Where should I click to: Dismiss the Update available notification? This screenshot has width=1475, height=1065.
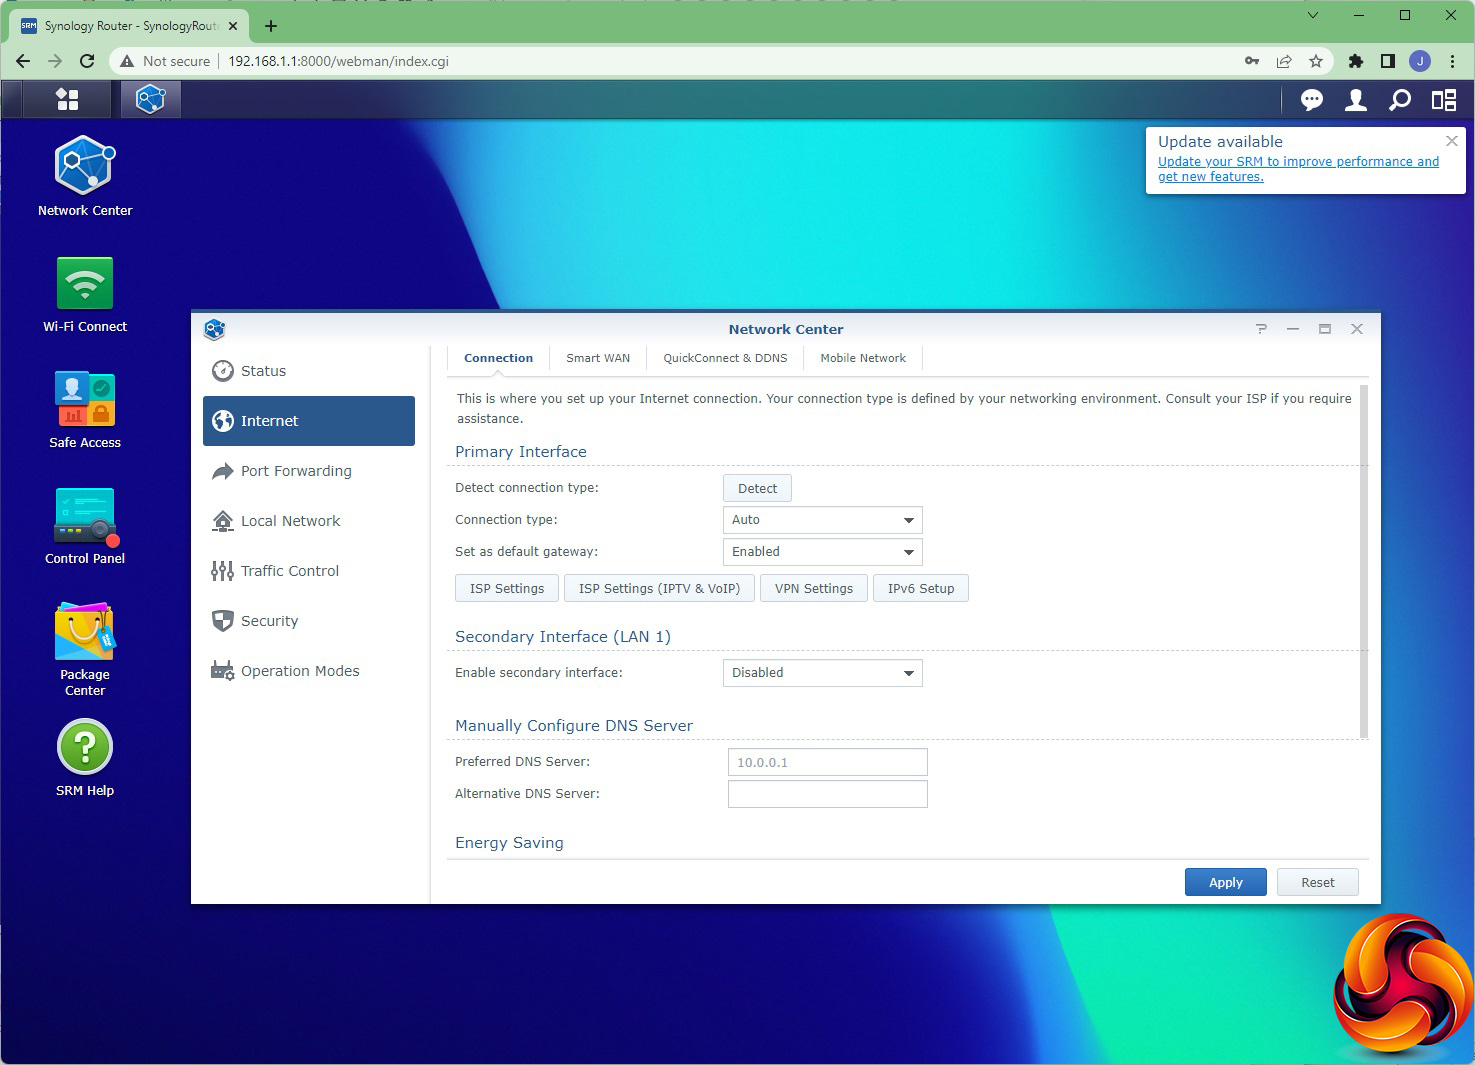pos(1452,141)
